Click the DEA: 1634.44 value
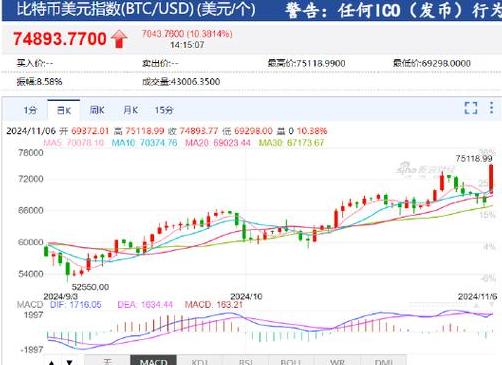 coord(145,305)
